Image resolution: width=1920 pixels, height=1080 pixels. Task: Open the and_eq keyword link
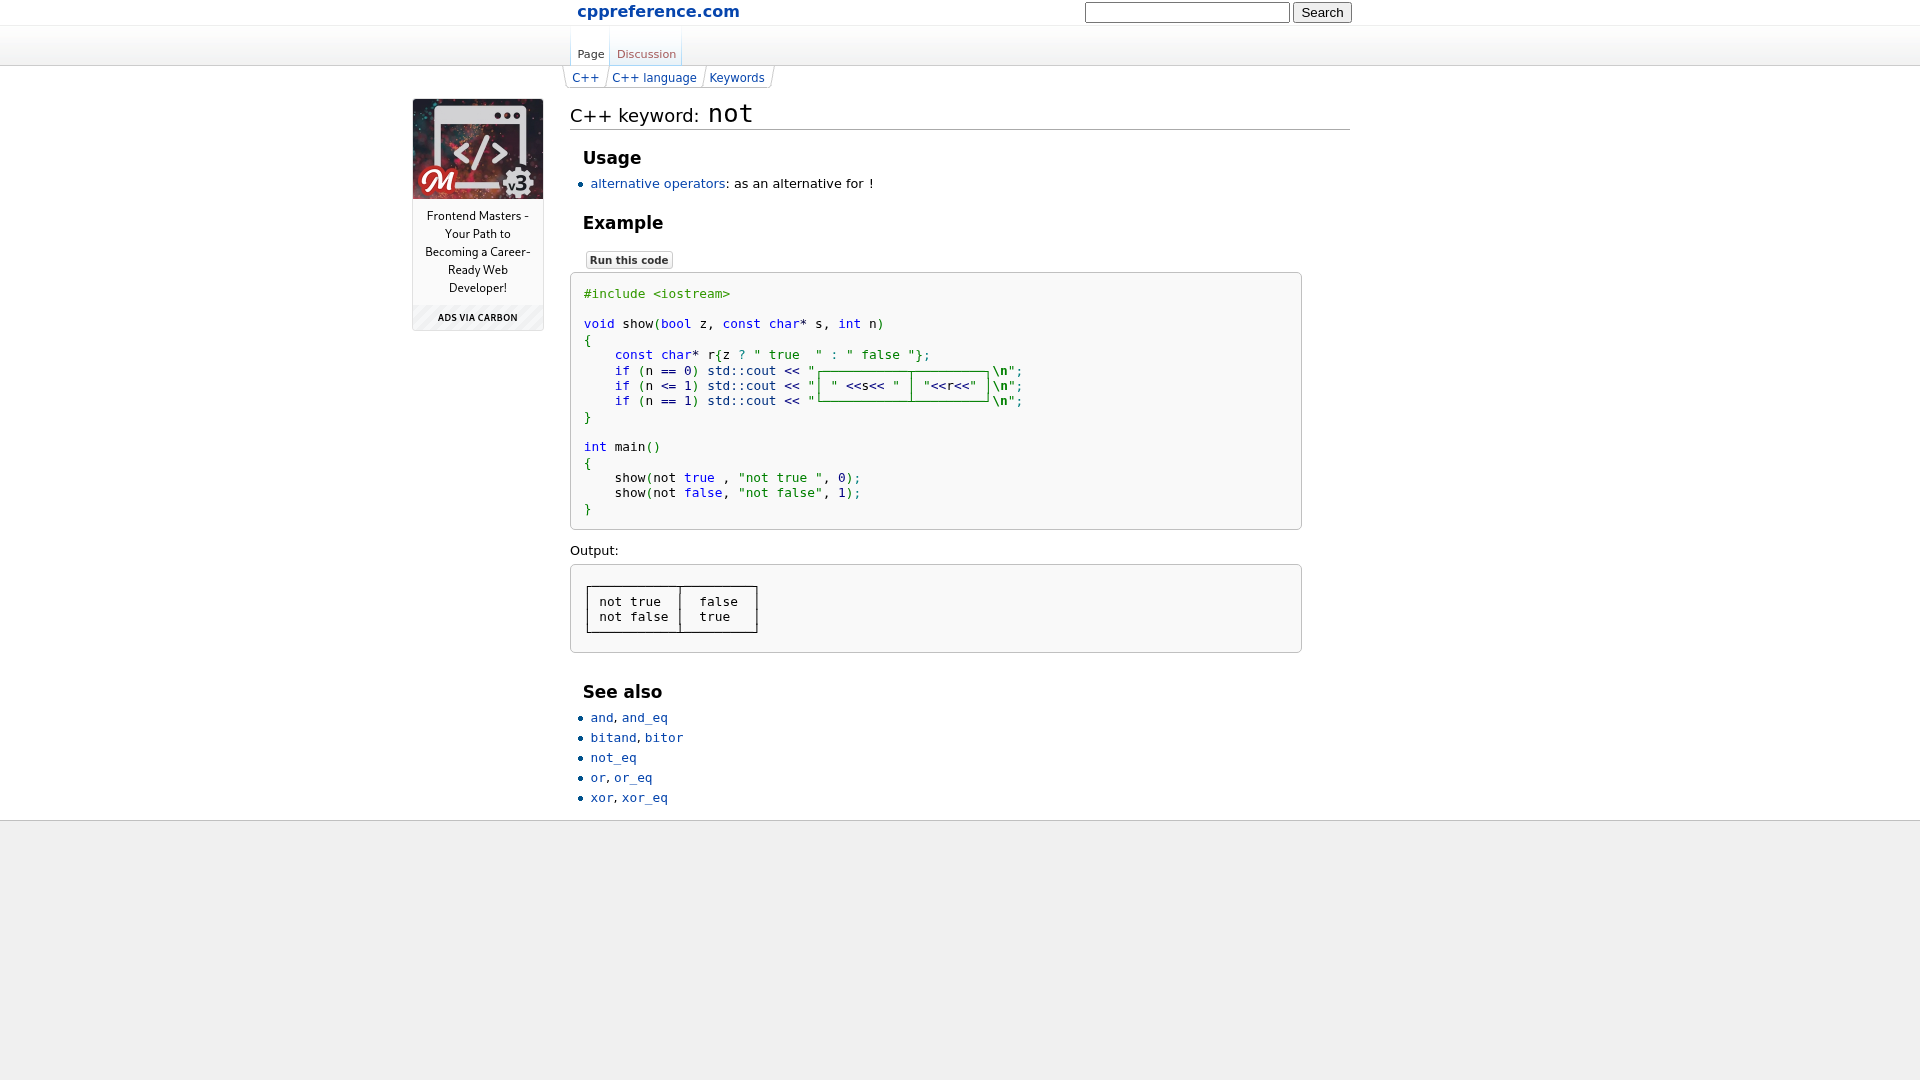coord(644,718)
